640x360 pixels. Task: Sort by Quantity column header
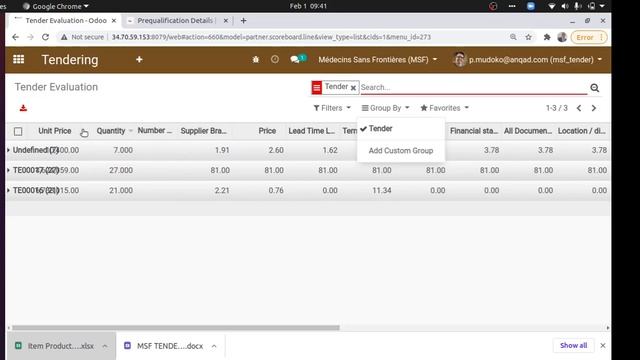coord(111,131)
